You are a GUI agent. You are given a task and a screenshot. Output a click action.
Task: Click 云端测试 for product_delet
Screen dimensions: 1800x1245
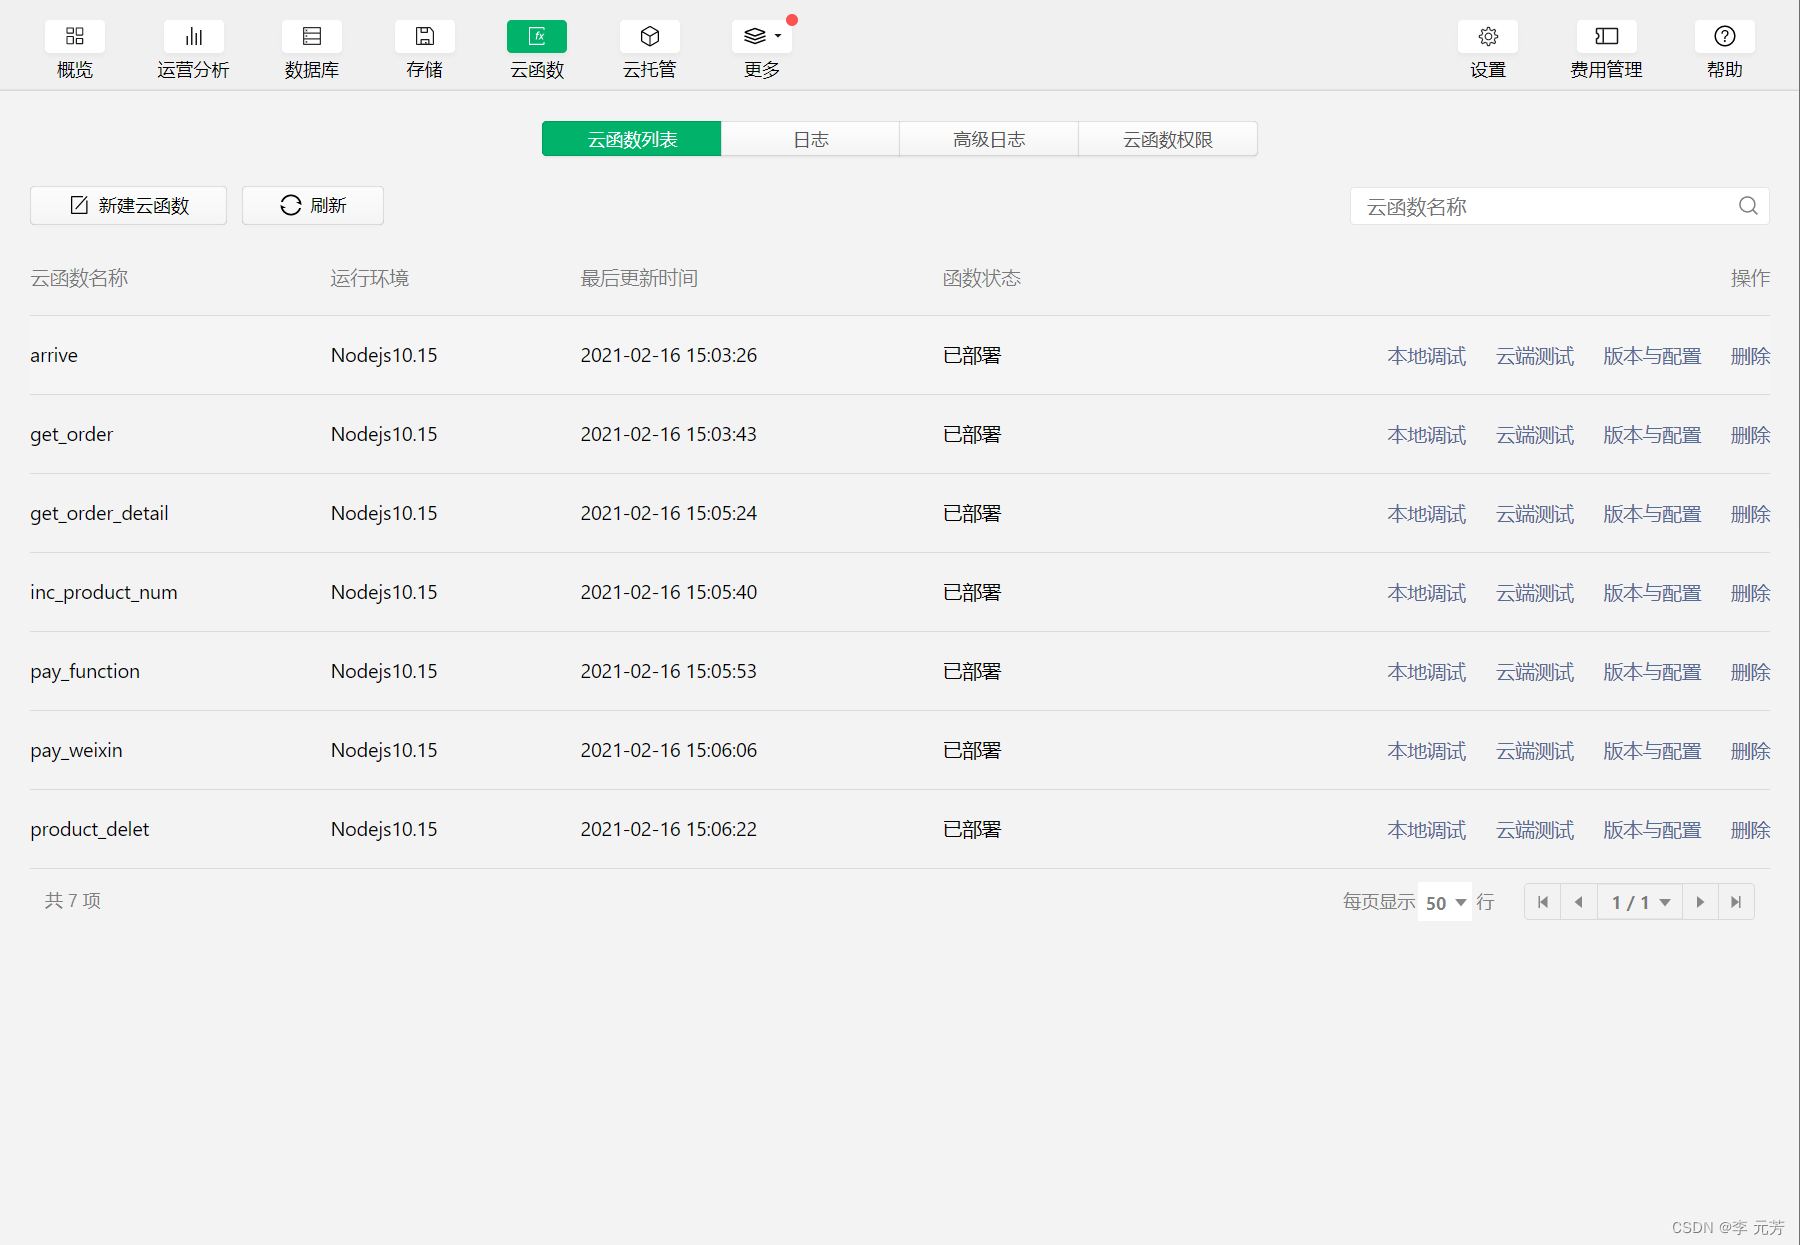tap(1535, 830)
